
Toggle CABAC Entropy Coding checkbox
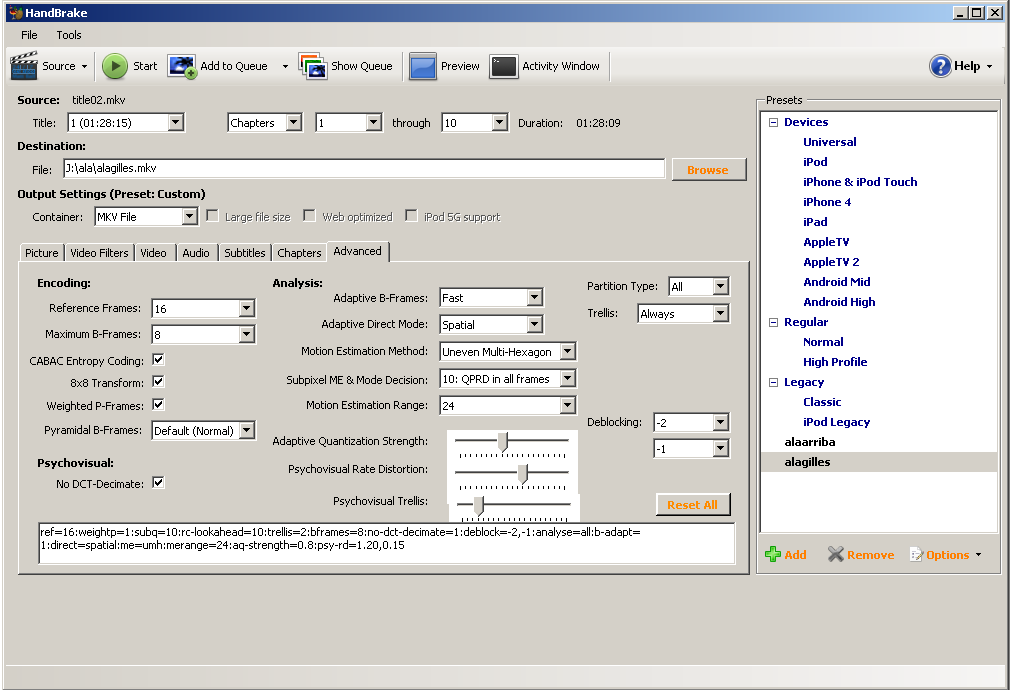158,359
